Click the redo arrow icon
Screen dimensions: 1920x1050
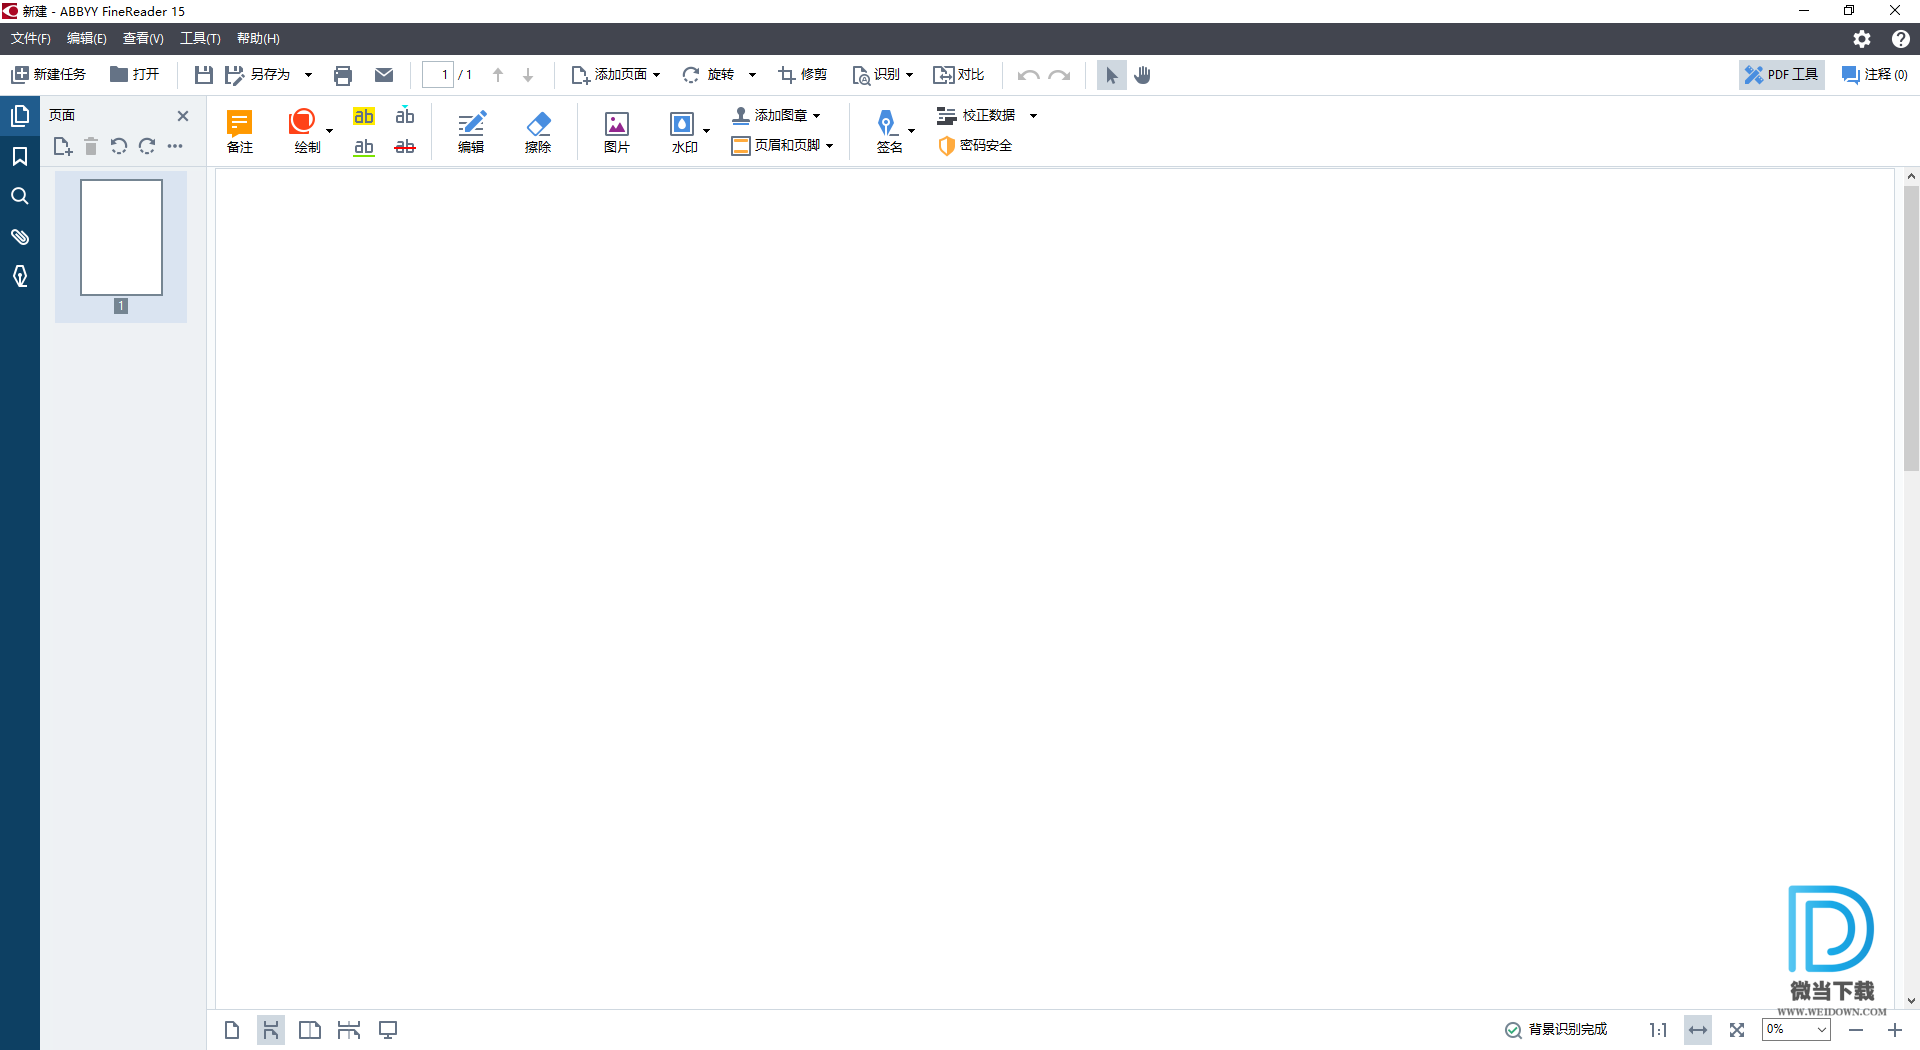pos(1060,75)
